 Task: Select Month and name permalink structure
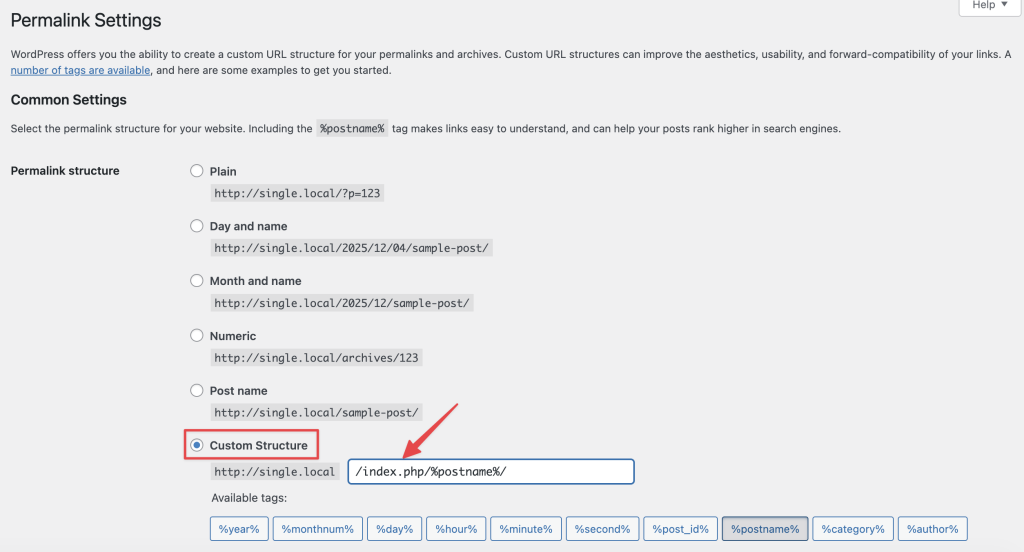(x=197, y=281)
